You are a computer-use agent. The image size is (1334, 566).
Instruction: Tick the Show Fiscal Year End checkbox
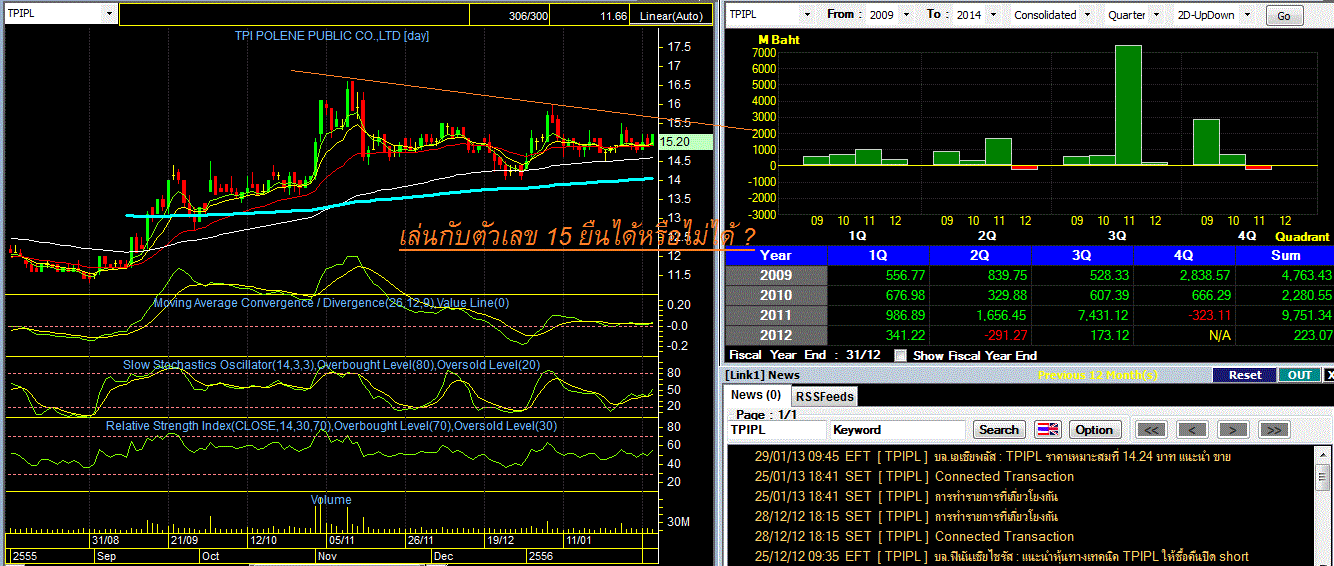(901, 355)
